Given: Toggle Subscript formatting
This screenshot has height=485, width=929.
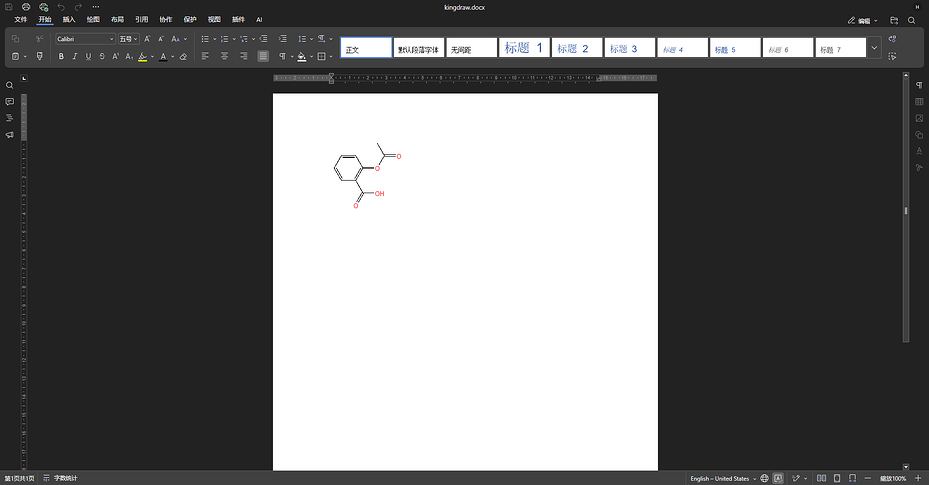Looking at the screenshot, I should [x=129, y=57].
